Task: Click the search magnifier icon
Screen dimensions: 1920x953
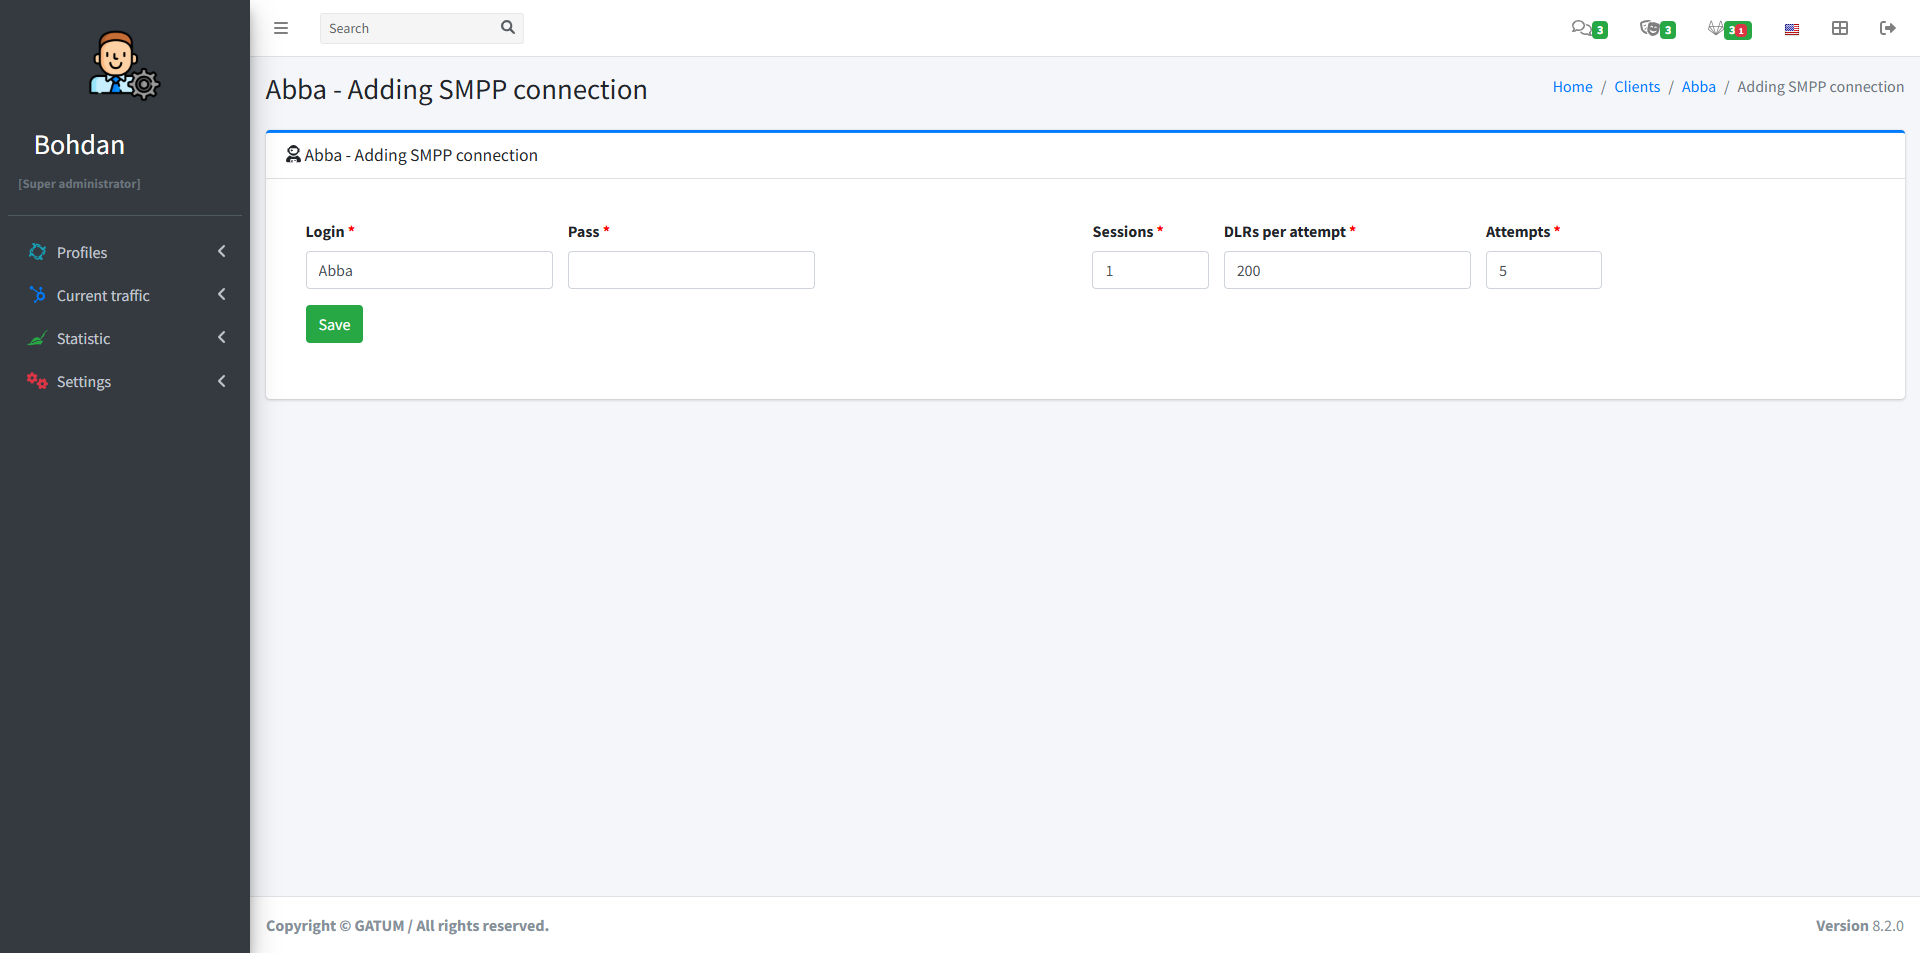Action: click(x=507, y=28)
